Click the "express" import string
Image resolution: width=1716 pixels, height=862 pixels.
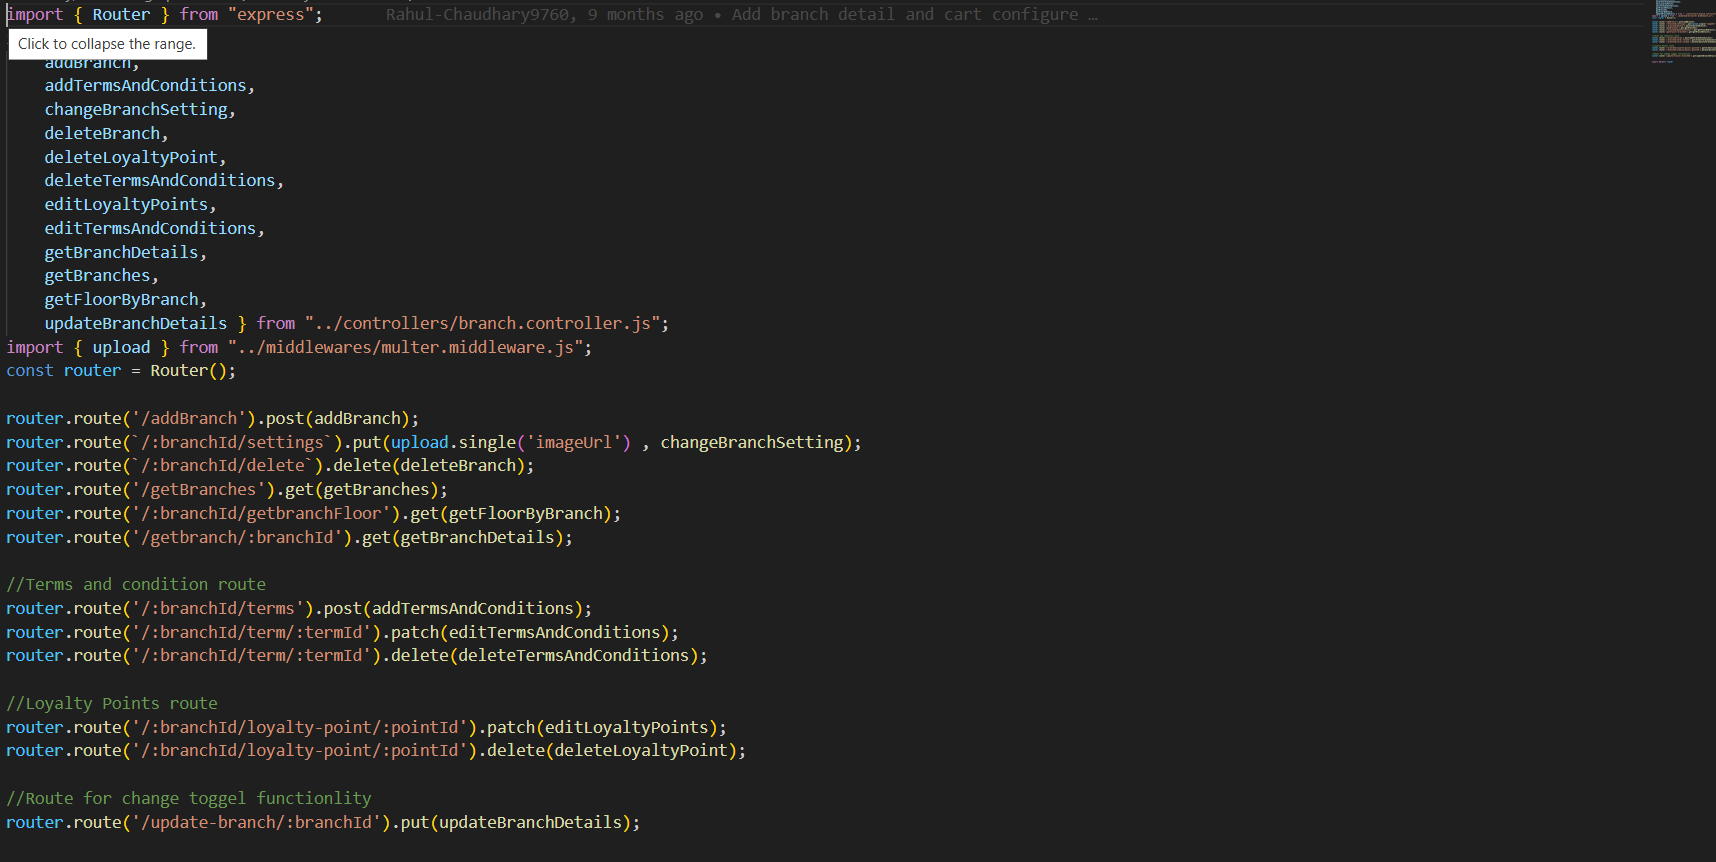pyautogui.click(x=274, y=15)
